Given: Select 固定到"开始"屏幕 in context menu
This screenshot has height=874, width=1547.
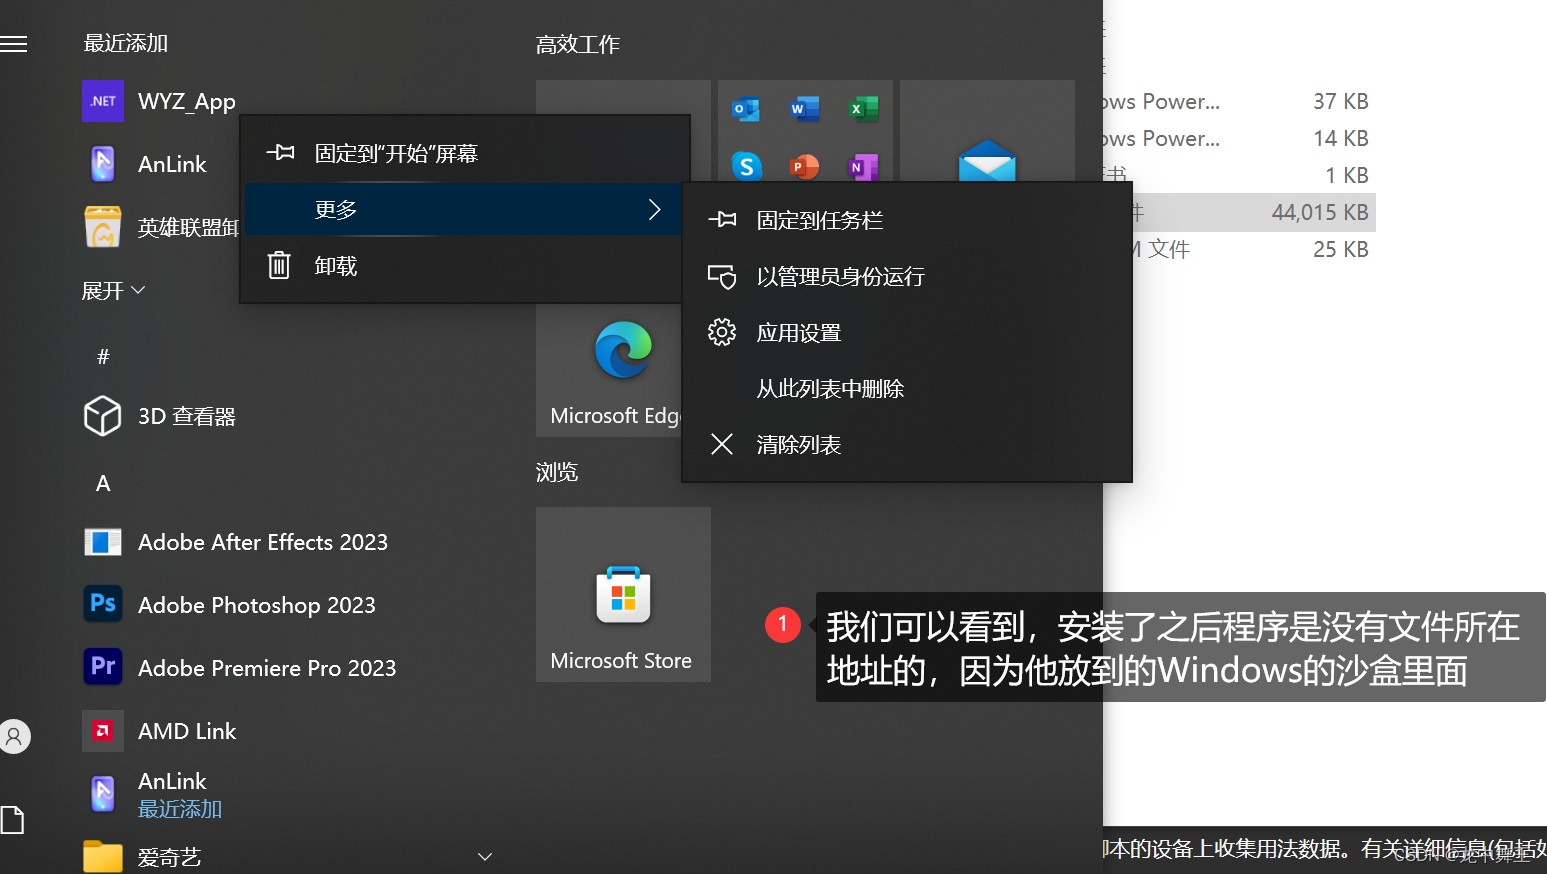Looking at the screenshot, I should (465, 153).
